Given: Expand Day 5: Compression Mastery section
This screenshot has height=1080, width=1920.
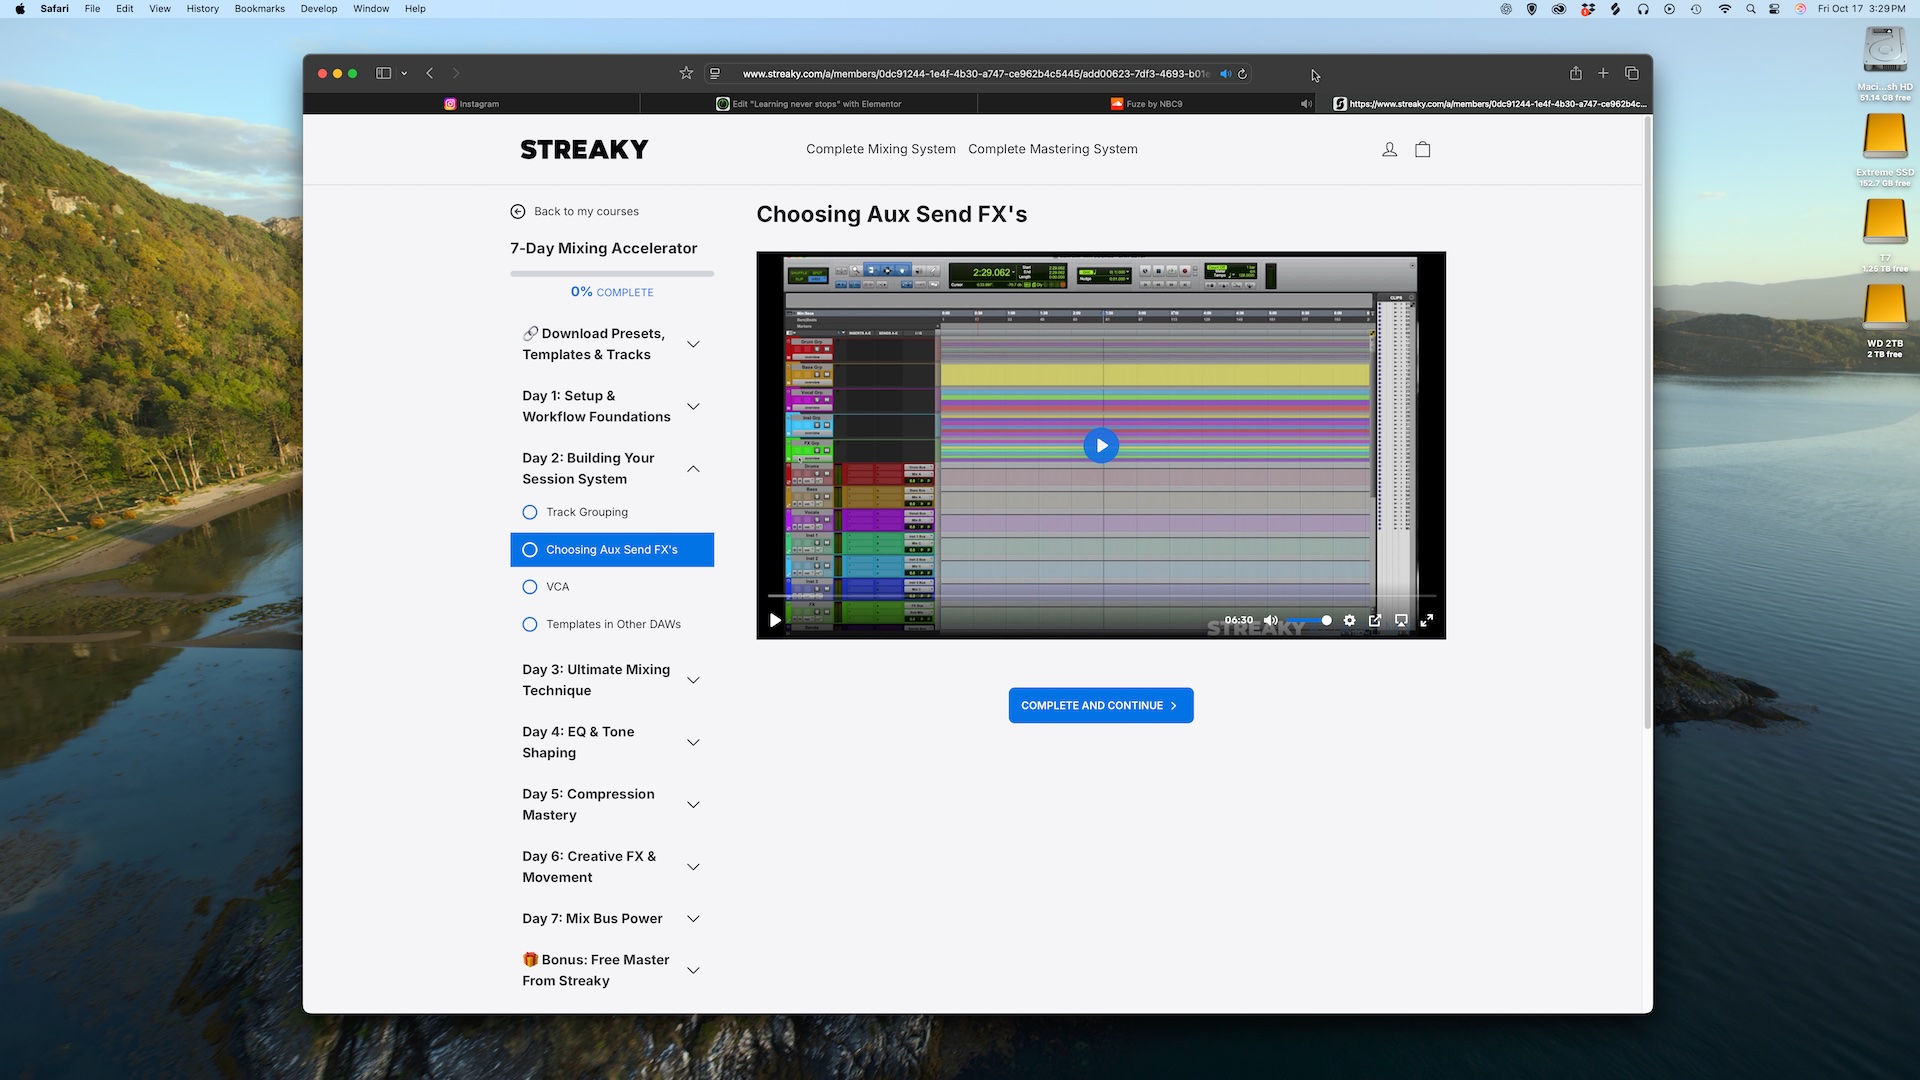Looking at the screenshot, I should (x=693, y=804).
